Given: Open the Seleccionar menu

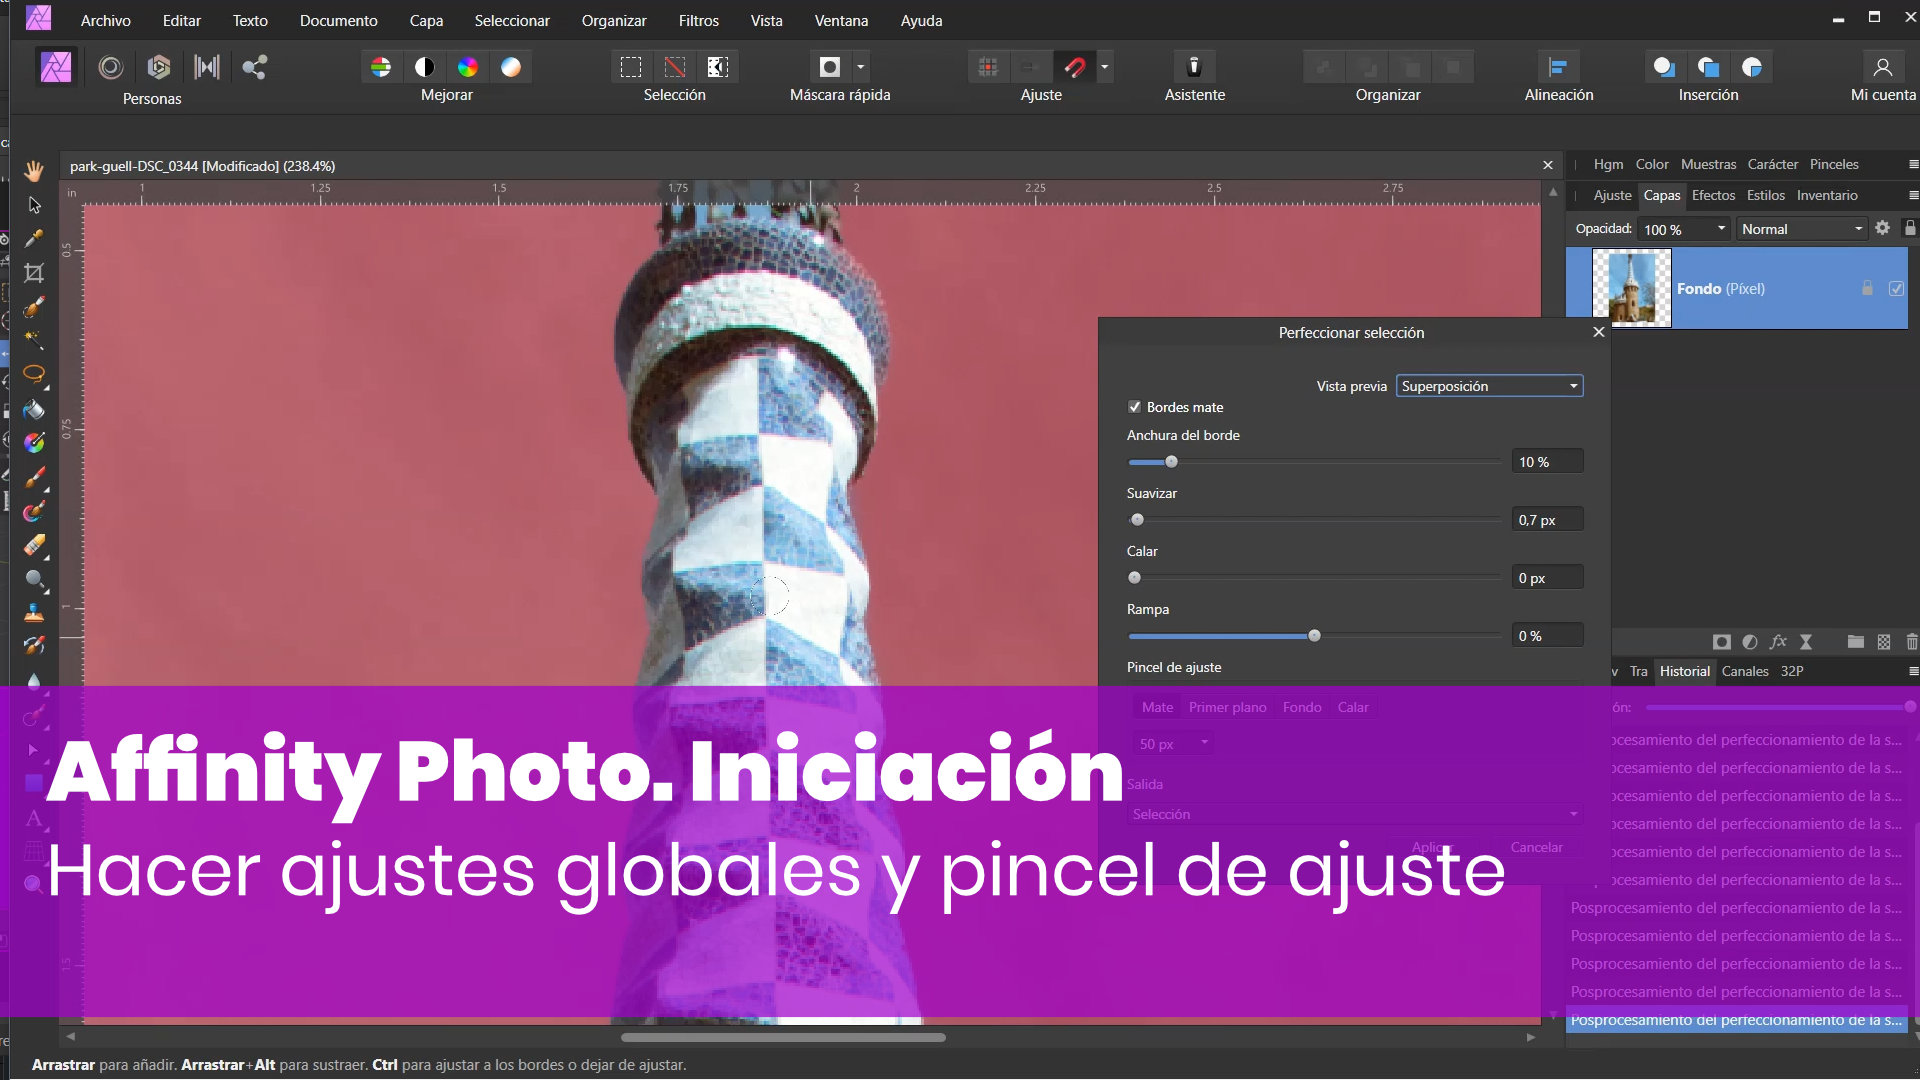Looking at the screenshot, I should point(512,20).
